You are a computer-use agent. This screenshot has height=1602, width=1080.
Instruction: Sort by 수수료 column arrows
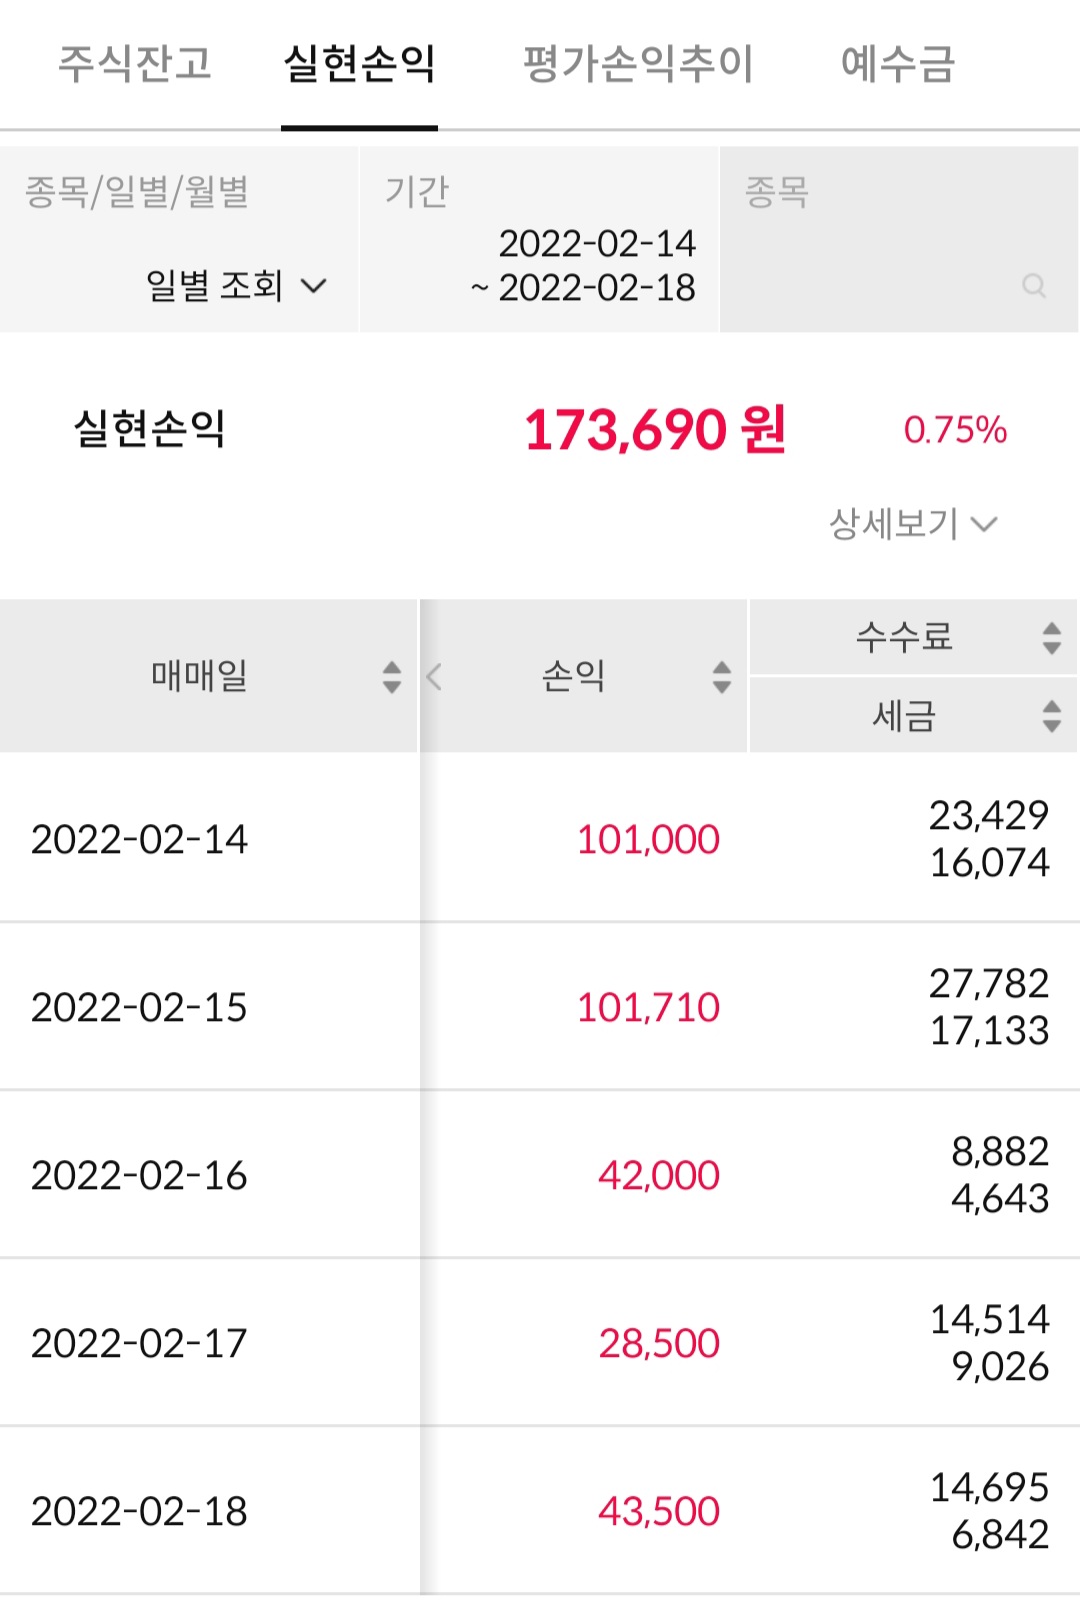[x=1051, y=638]
